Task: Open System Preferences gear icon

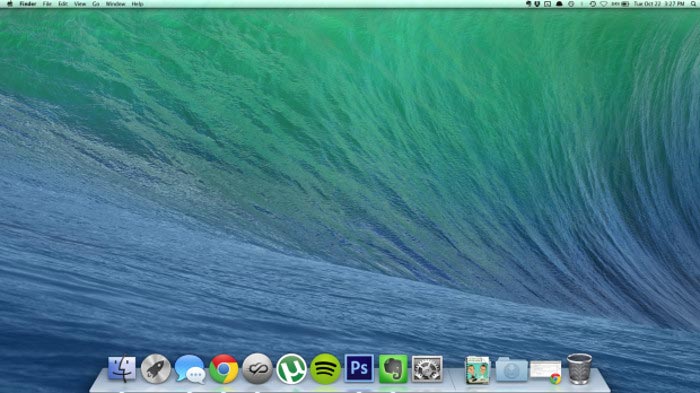Action: pyautogui.click(x=427, y=369)
